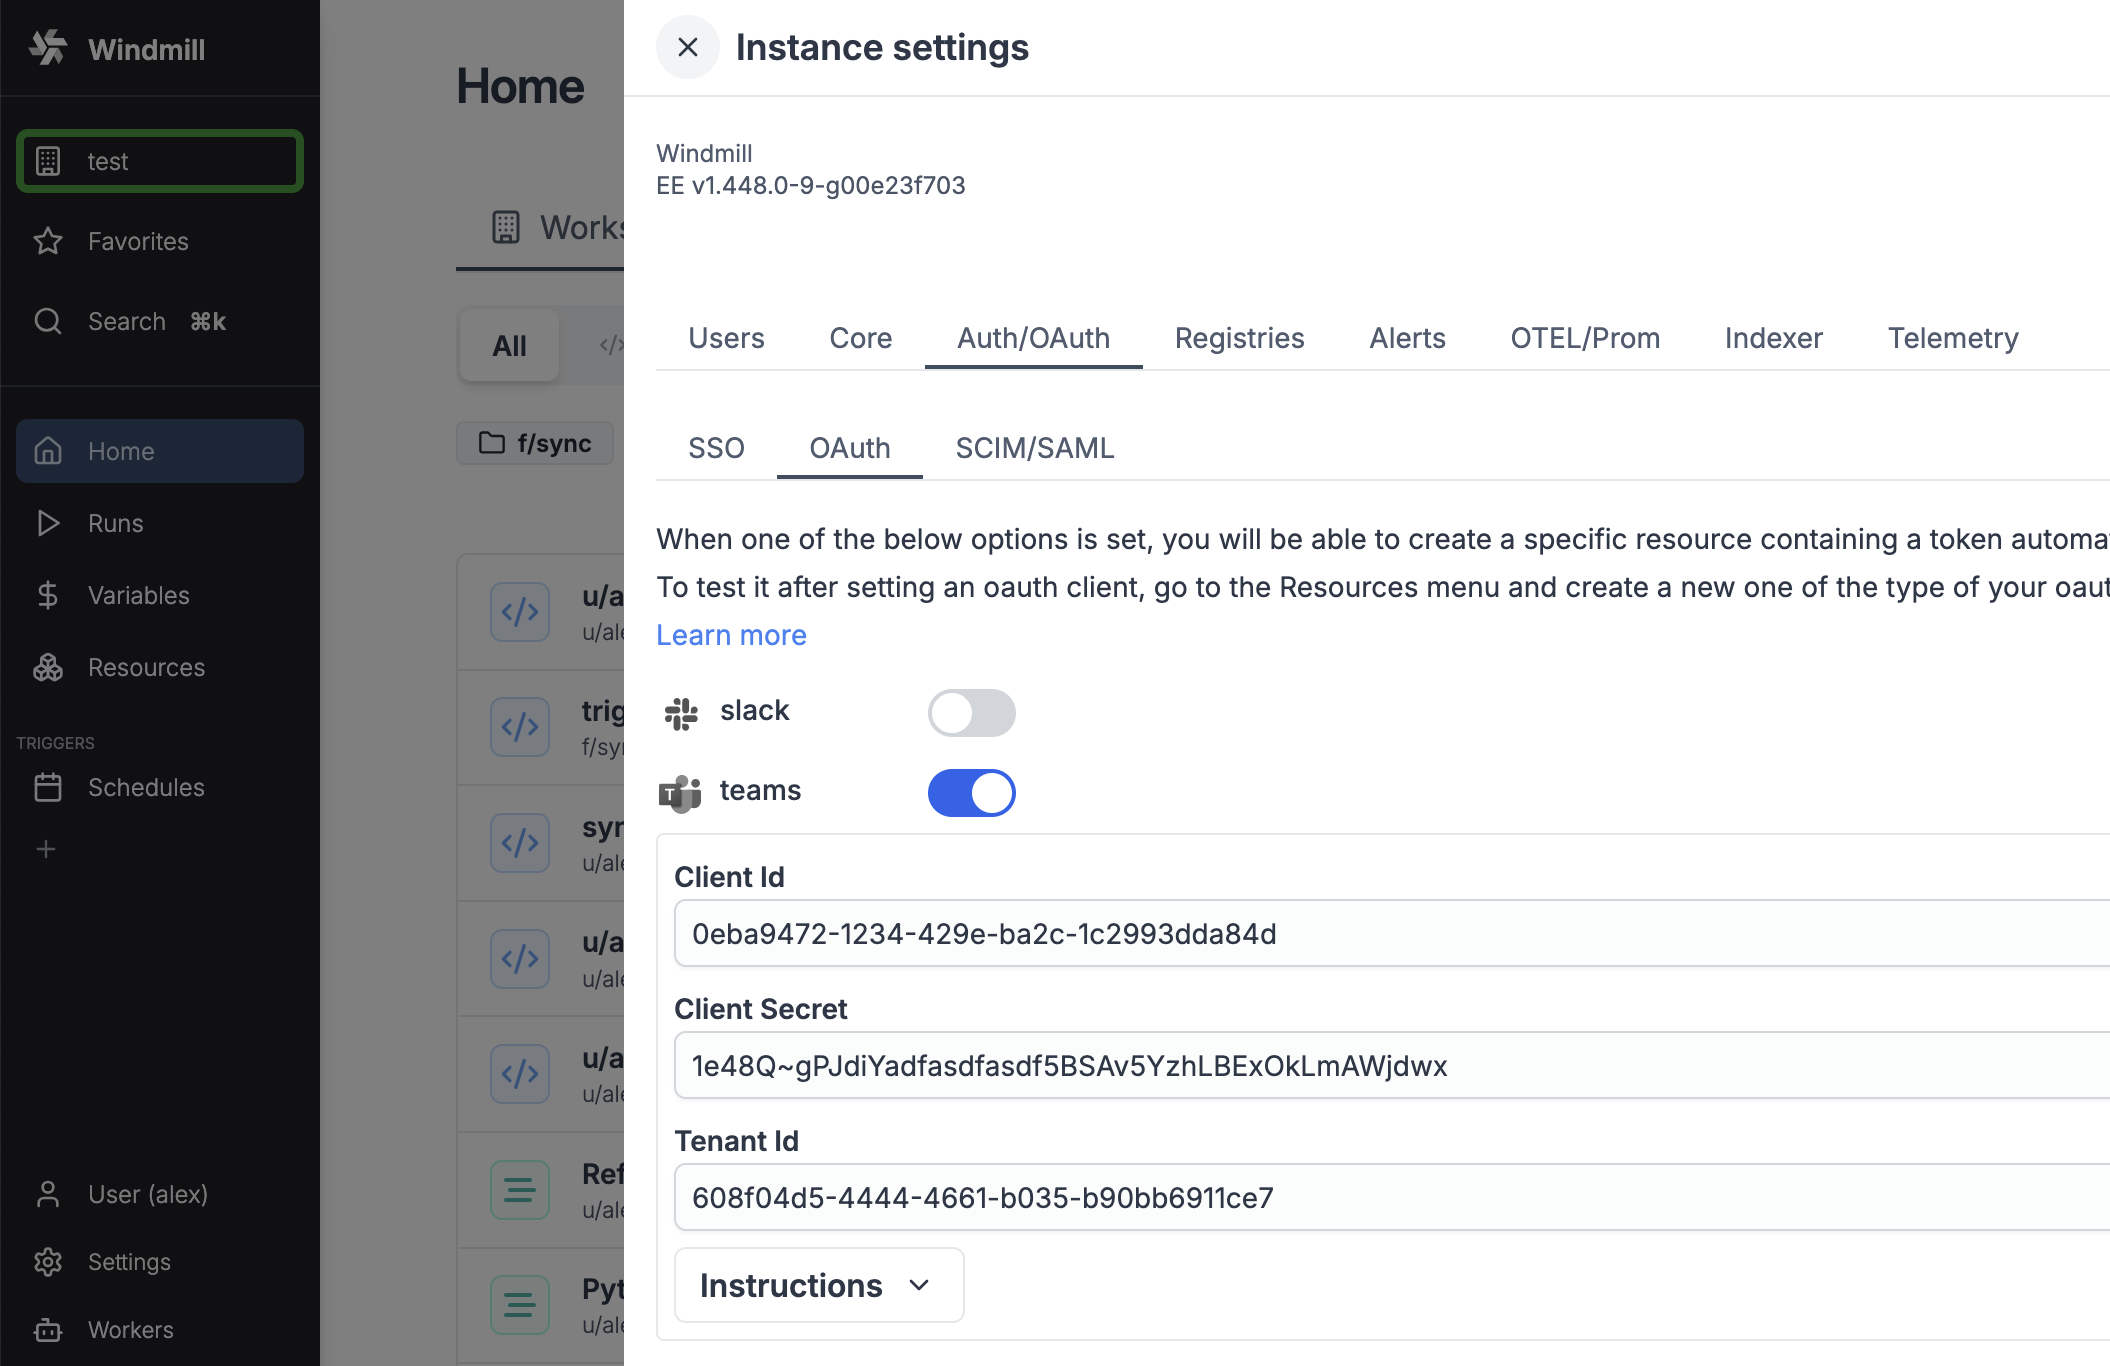Click the Windmill logo

[x=120, y=48]
